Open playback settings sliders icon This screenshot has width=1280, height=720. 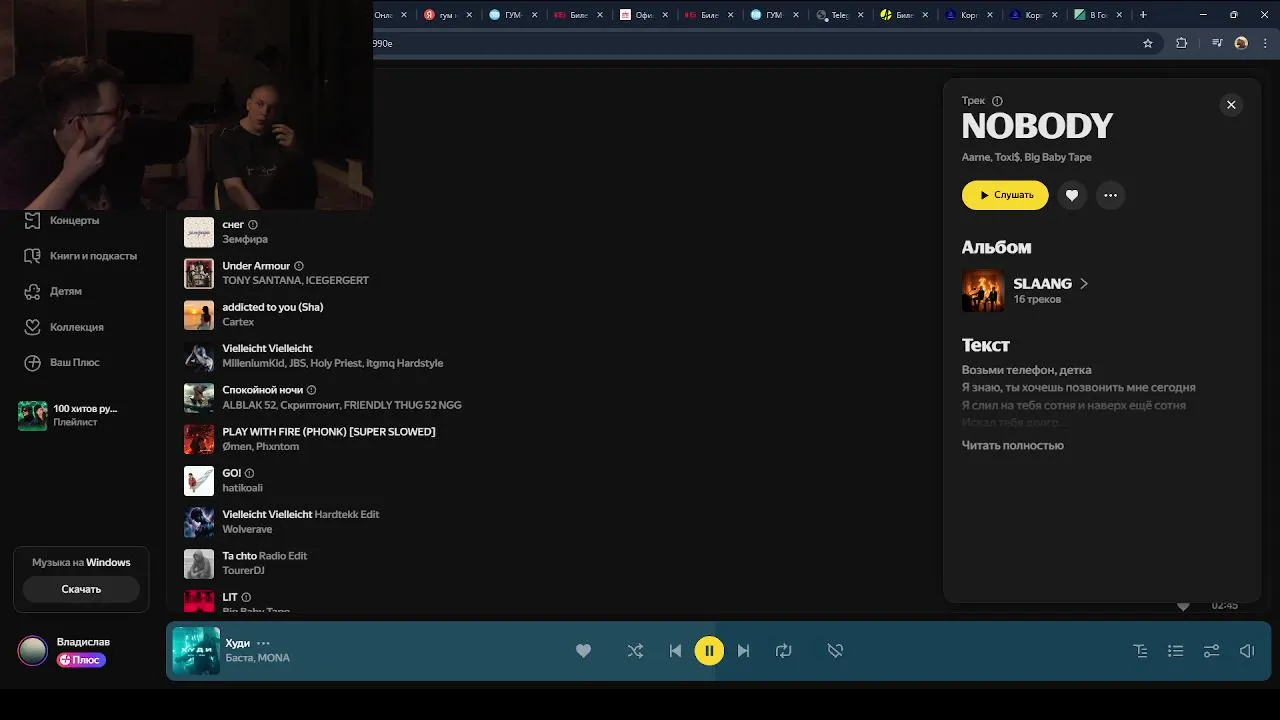[1211, 651]
